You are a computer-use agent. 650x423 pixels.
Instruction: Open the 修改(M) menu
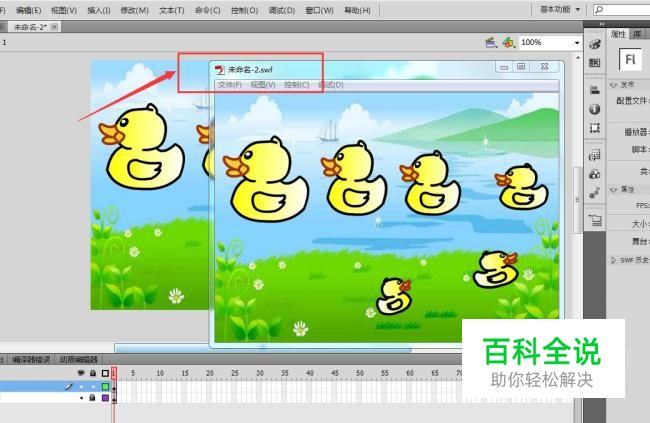134,10
